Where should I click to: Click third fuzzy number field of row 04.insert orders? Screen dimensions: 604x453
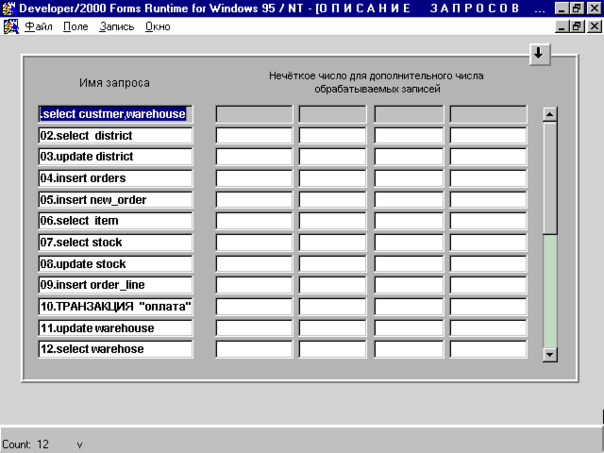tap(409, 178)
